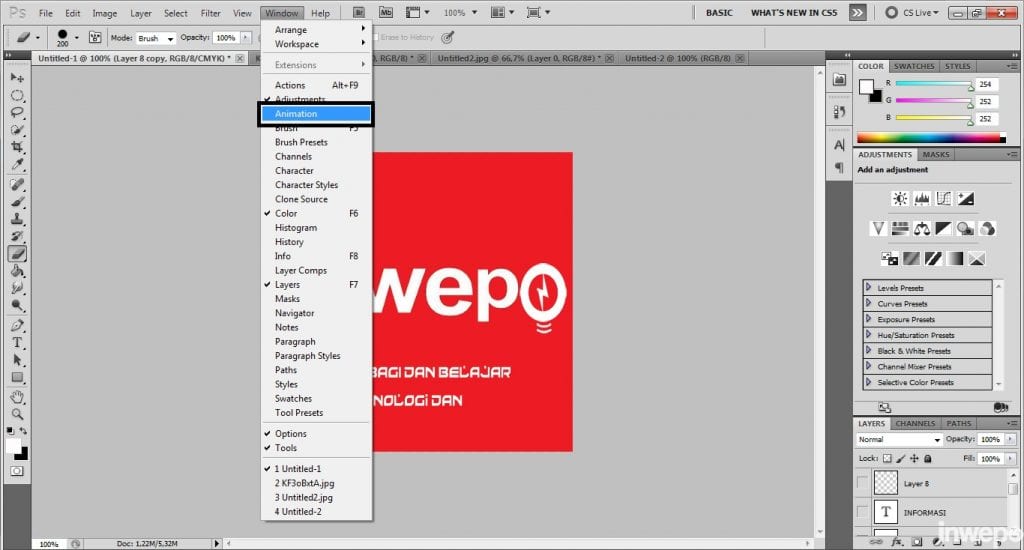1024x550 pixels.
Task: Add a Brightness/Contrast adjustment
Action: (x=900, y=199)
